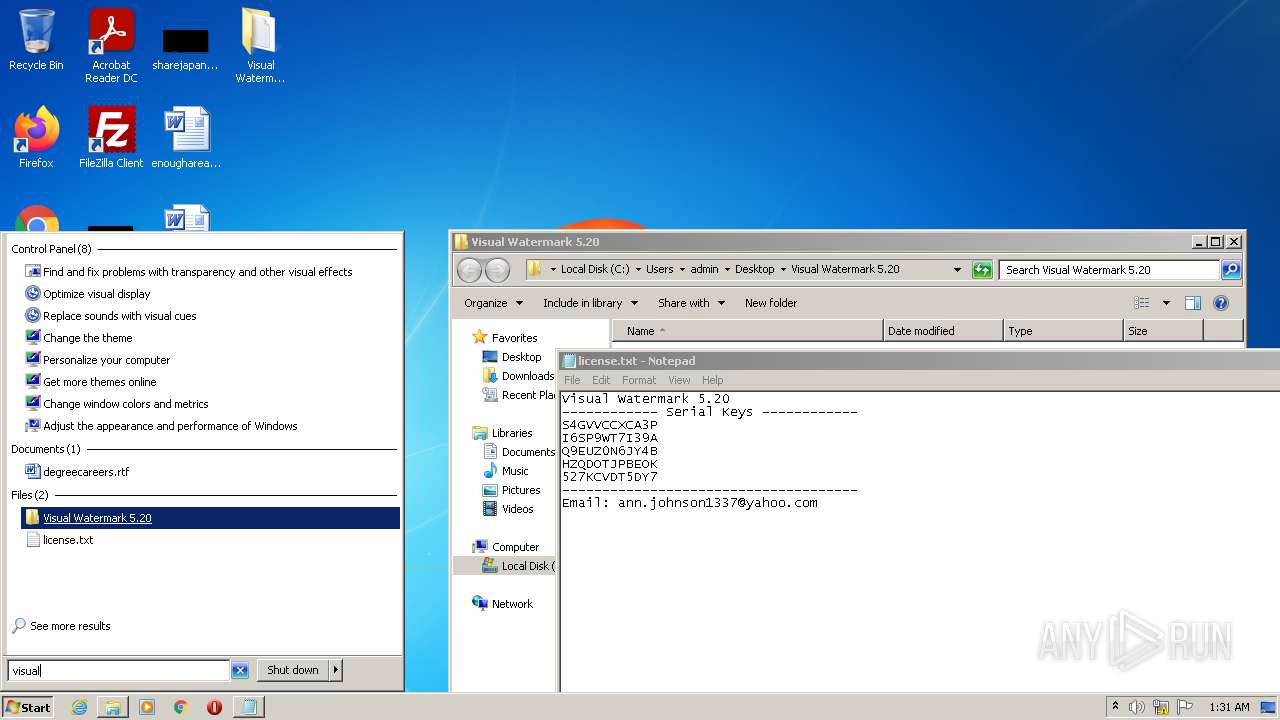Open the Recycle Bin desktop icon

click(x=36, y=40)
